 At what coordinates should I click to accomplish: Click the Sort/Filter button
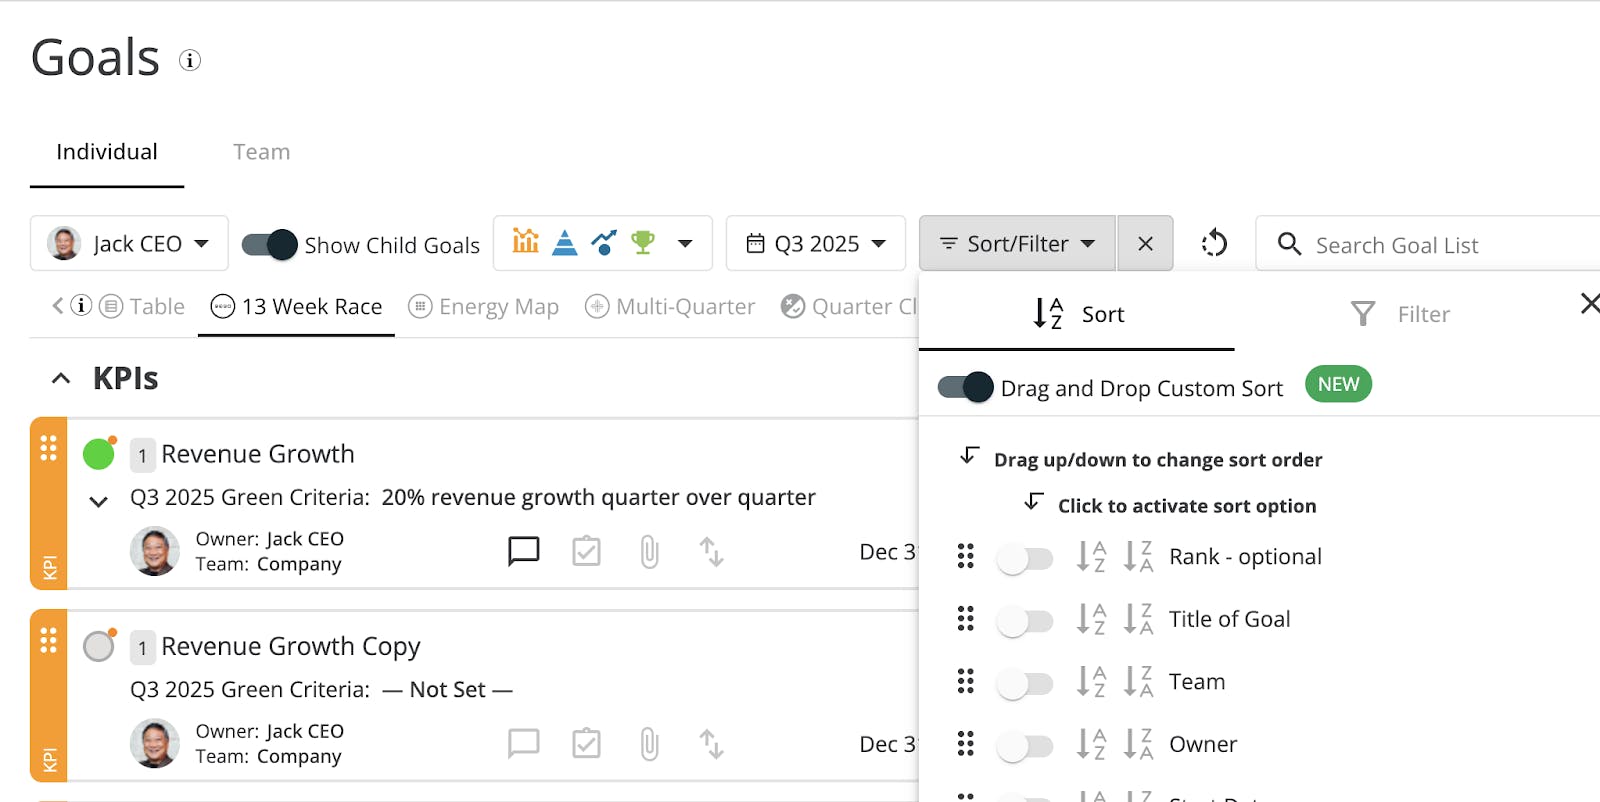(1017, 244)
